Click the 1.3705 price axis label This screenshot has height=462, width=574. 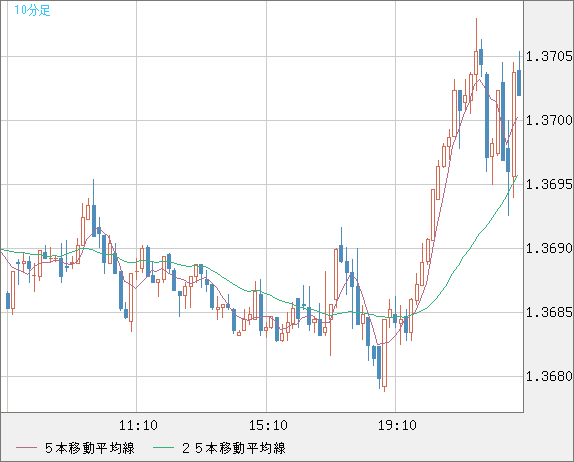(x=549, y=56)
